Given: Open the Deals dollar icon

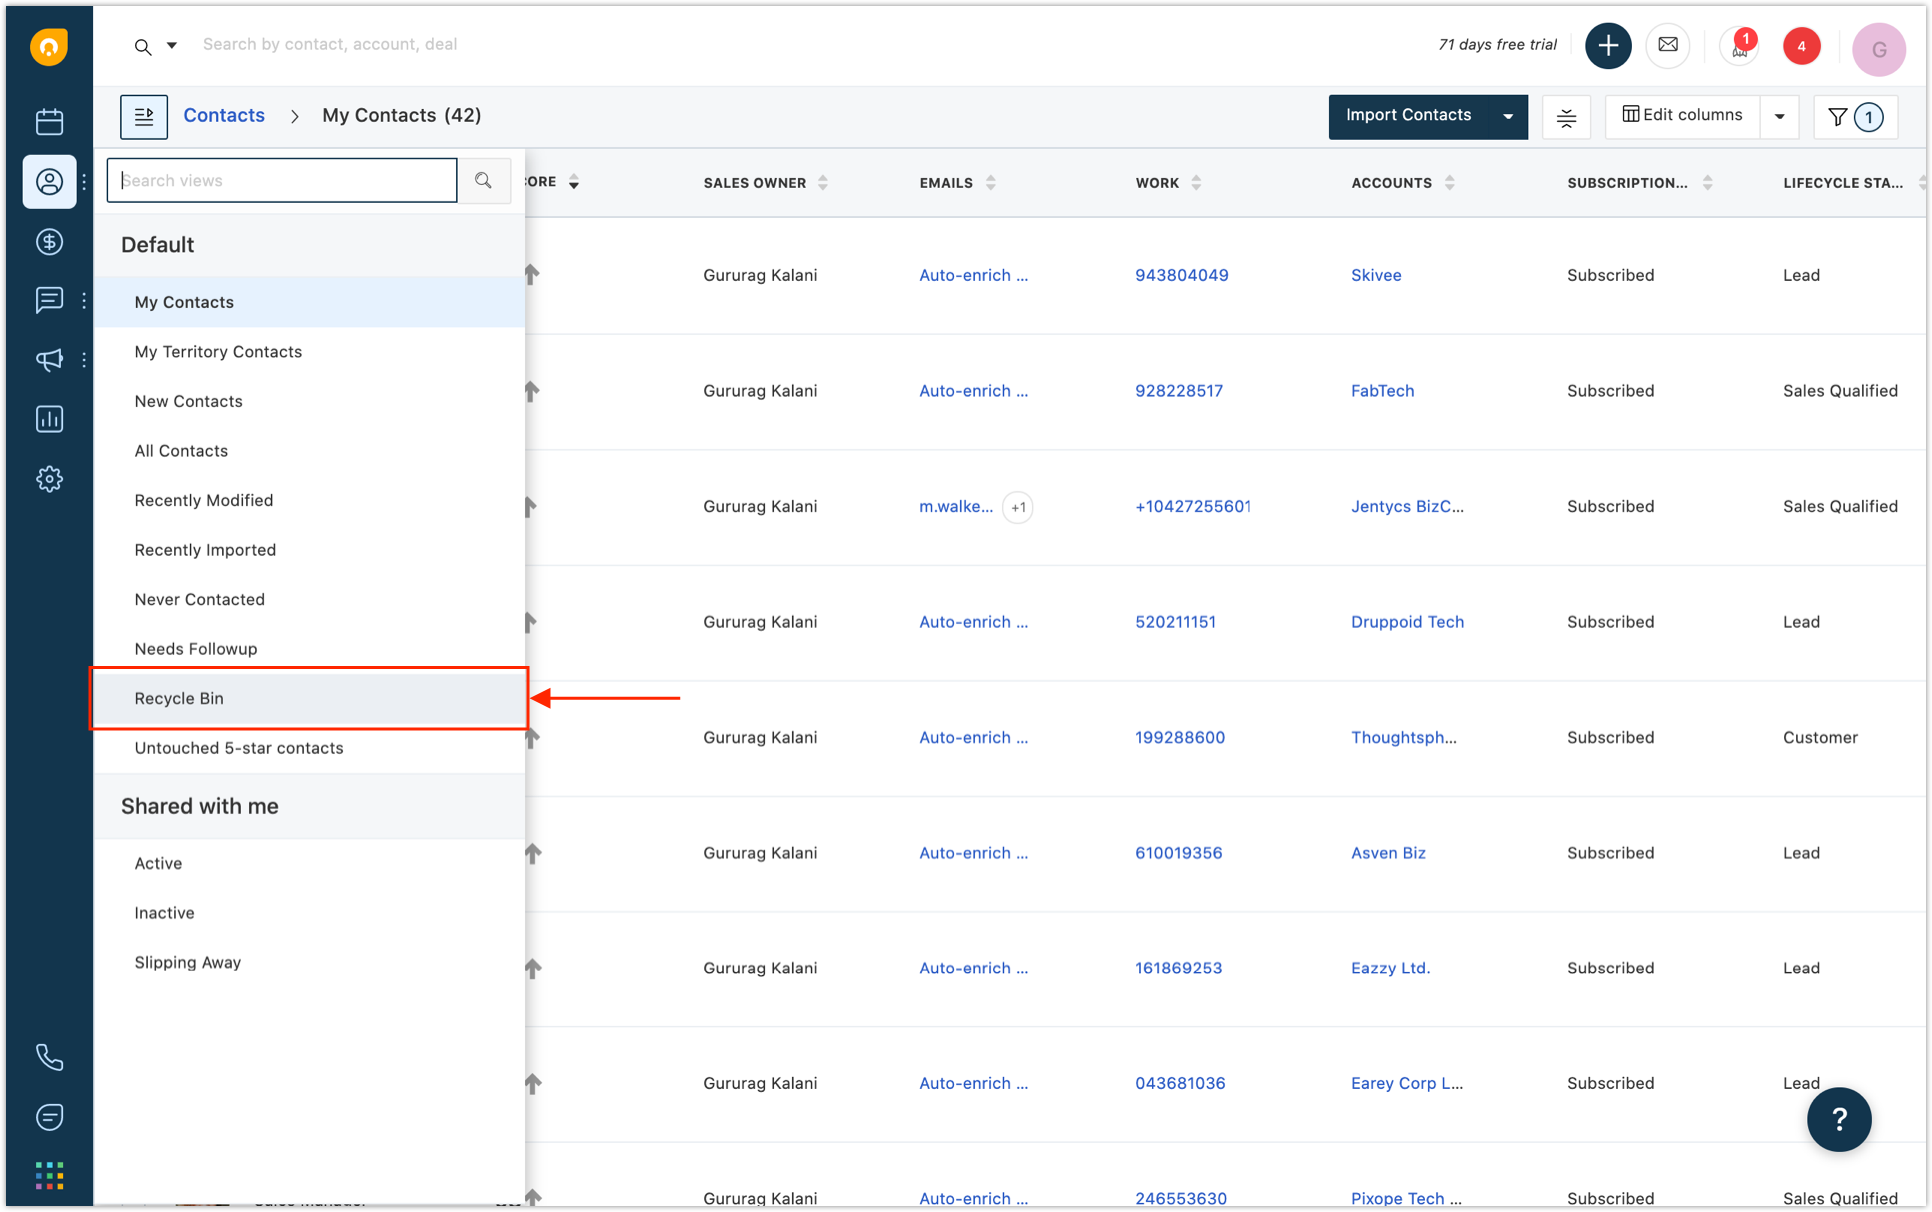Looking at the screenshot, I should pyautogui.click(x=49, y=241).
